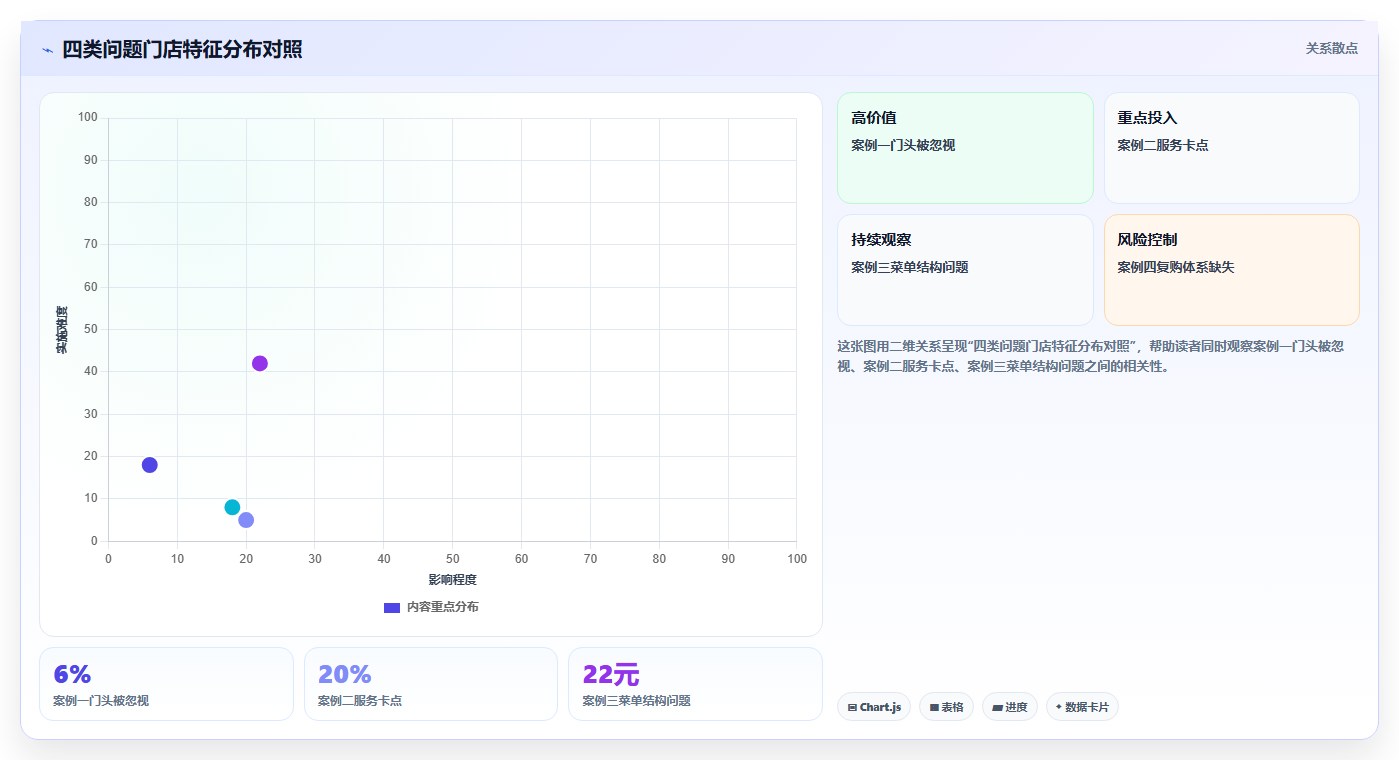Open the 高价值 quadrant card
Screen dimensions: 1399x760
coord(965,148)
